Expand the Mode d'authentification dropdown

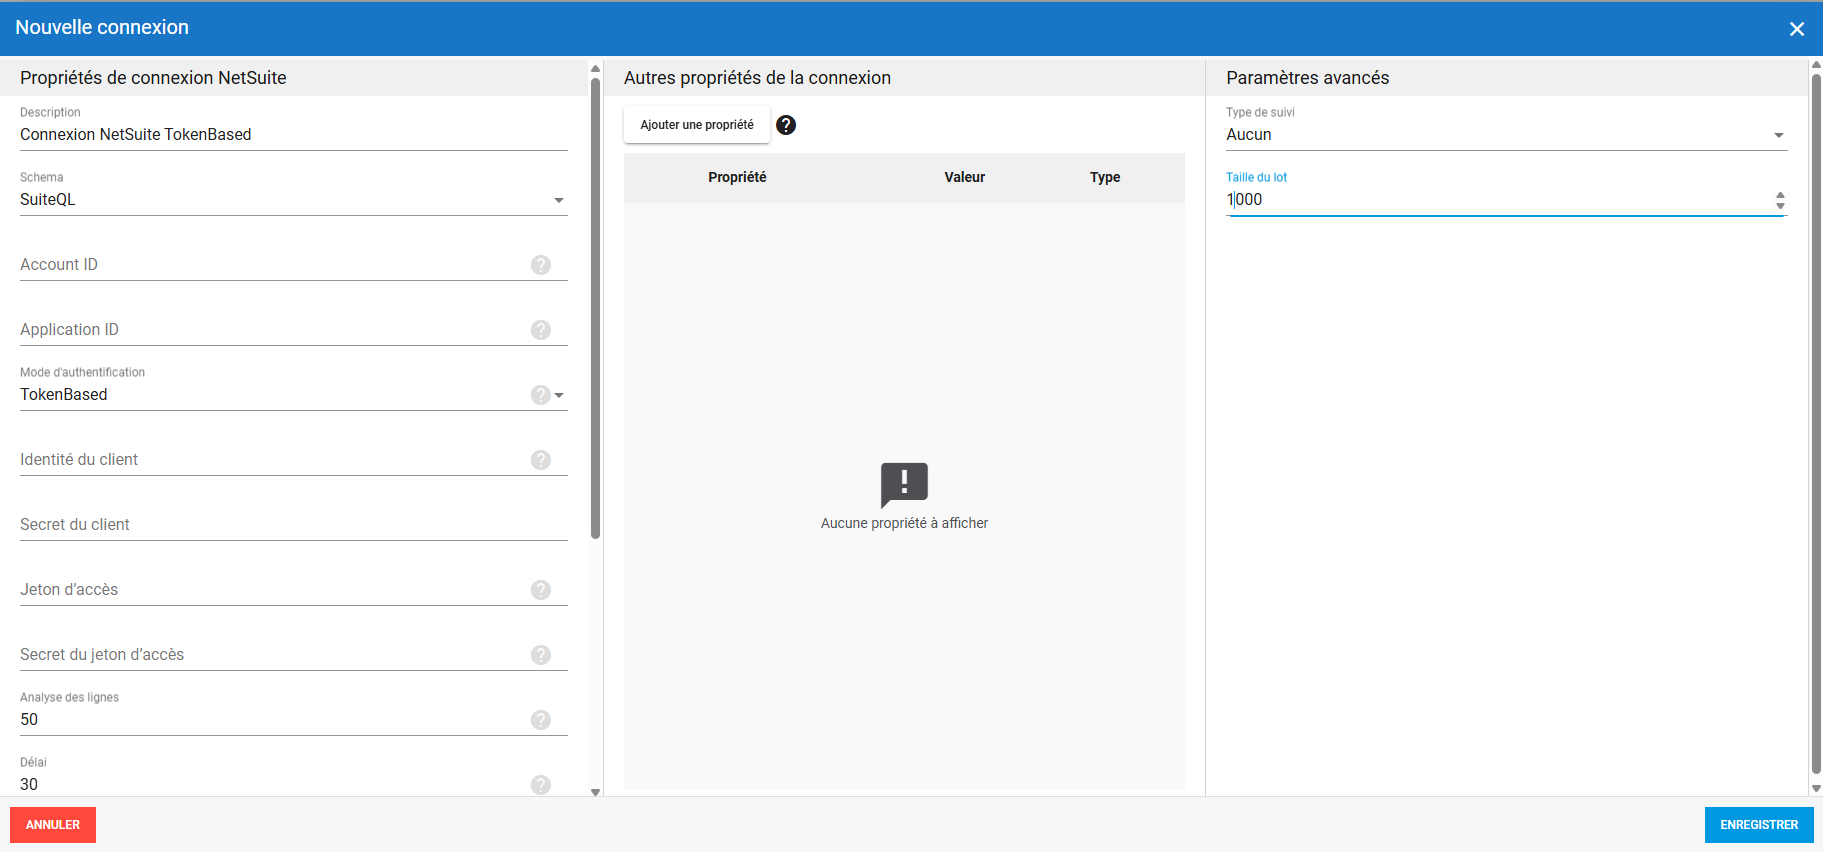[x=559, y=395]
